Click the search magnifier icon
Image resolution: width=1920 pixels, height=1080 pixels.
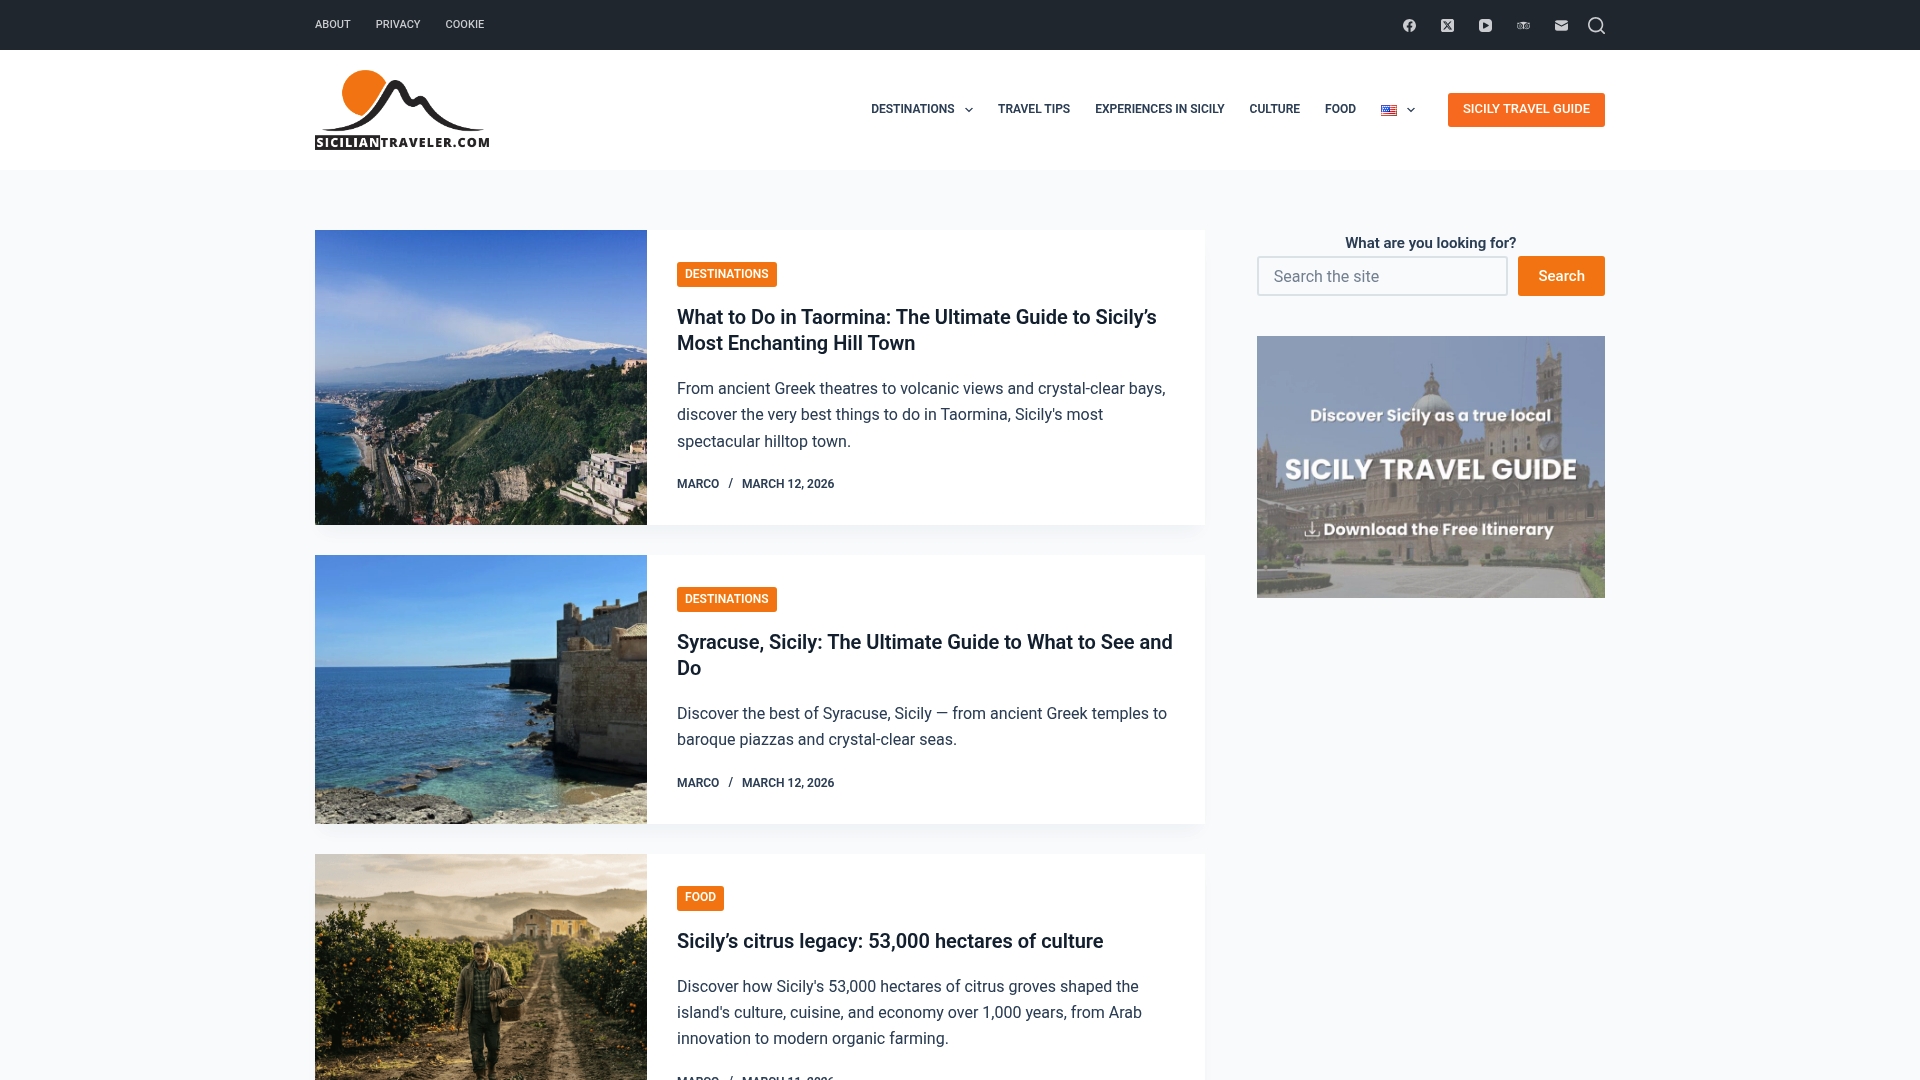pos(1597,24)
